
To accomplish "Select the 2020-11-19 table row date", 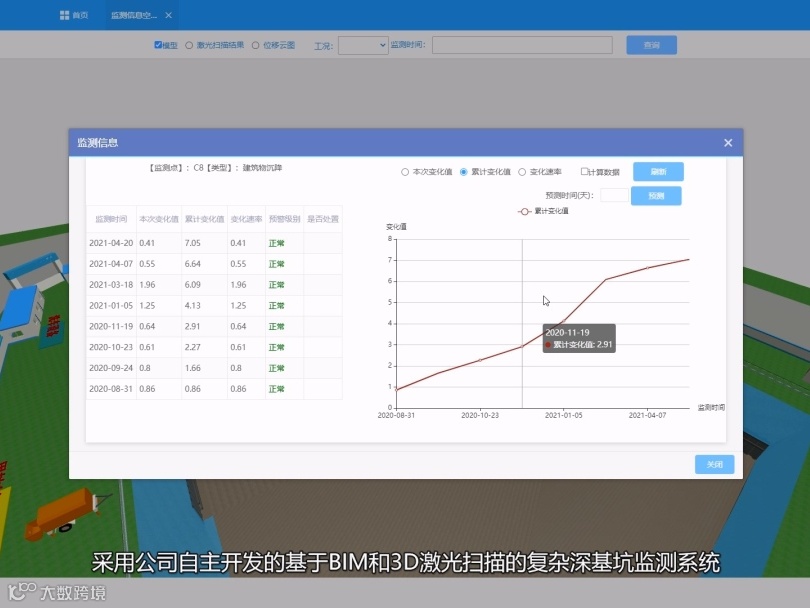I will [x=111, y=326].
